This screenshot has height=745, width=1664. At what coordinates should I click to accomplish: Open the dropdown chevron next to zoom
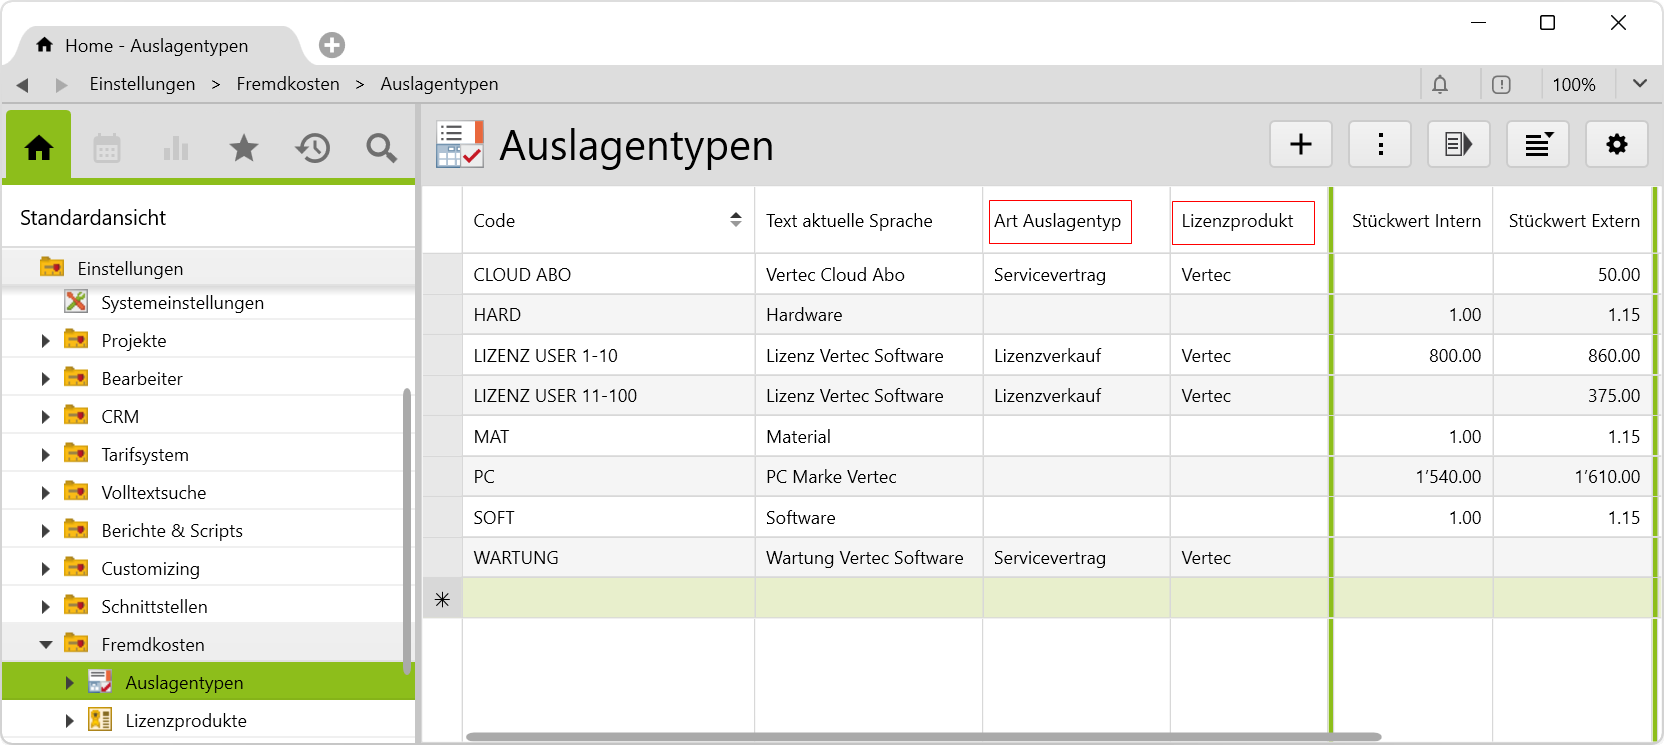pyautogui.click(x=1640, y=84)
